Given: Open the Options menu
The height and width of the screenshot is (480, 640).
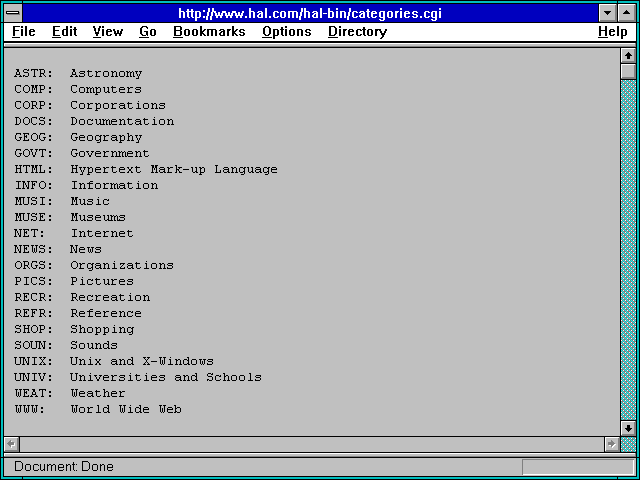Looking at the screenshot, I should click(287, 32).
